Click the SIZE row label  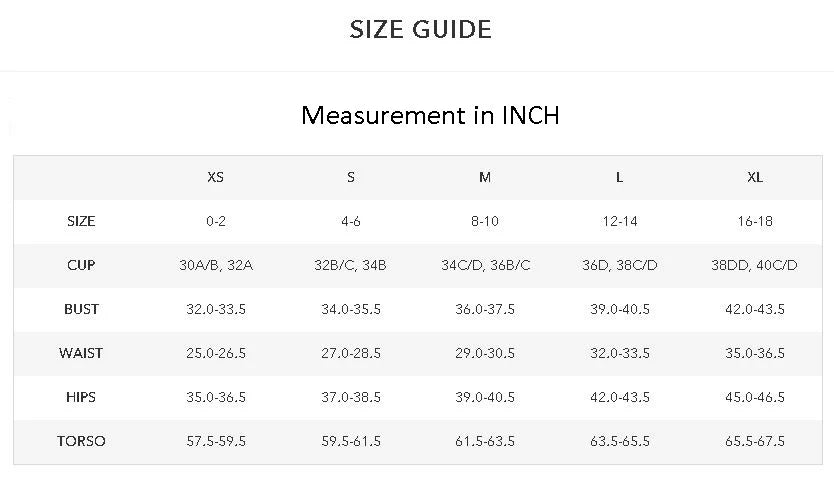81,221
